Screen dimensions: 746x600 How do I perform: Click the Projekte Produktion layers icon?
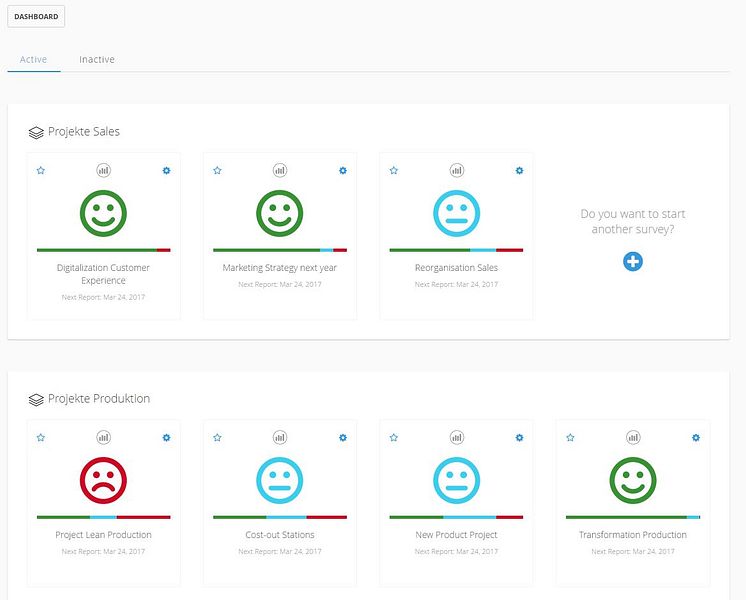(36, 399)
